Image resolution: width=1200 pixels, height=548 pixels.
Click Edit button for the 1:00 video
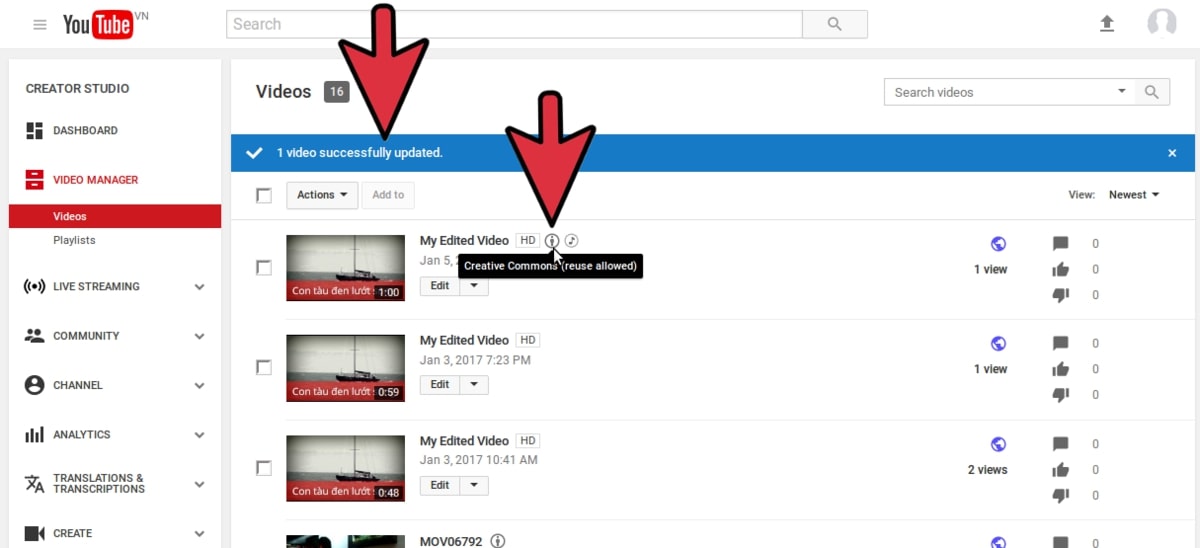tap(440, 285)
